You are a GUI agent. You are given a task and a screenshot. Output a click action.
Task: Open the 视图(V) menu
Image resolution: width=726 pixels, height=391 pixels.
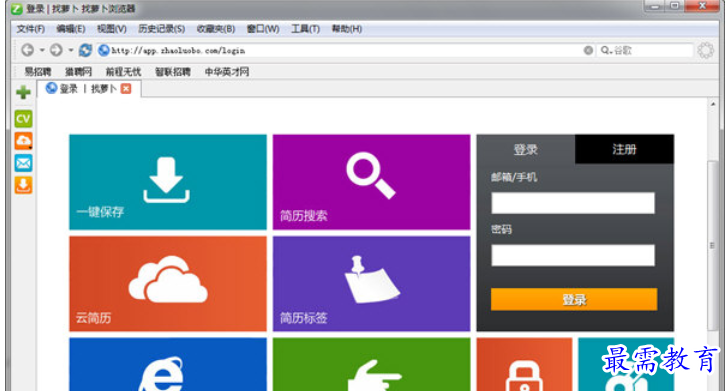coord(112,29)
